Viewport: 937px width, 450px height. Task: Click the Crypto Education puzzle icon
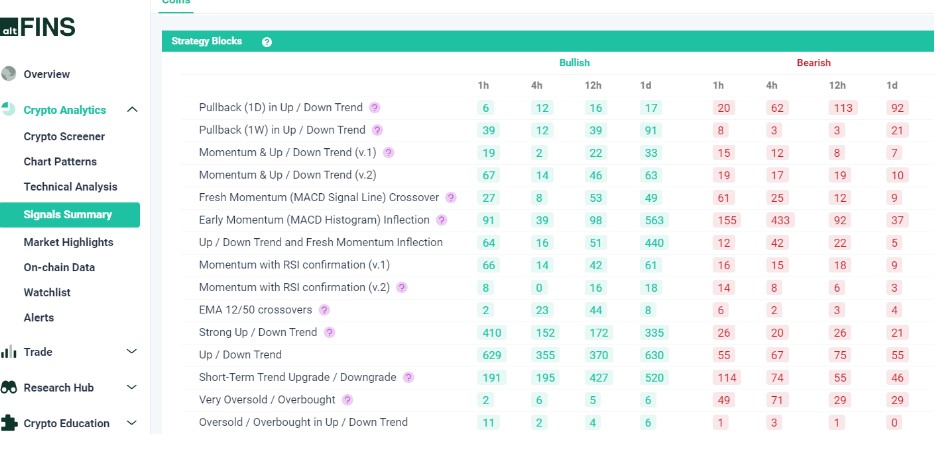[10, 423]
